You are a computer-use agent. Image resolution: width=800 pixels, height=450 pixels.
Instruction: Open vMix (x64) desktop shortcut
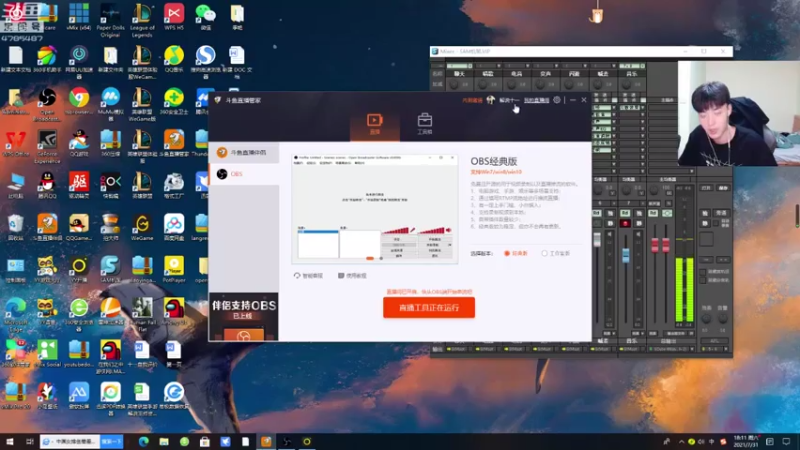[x=79, y=17]
